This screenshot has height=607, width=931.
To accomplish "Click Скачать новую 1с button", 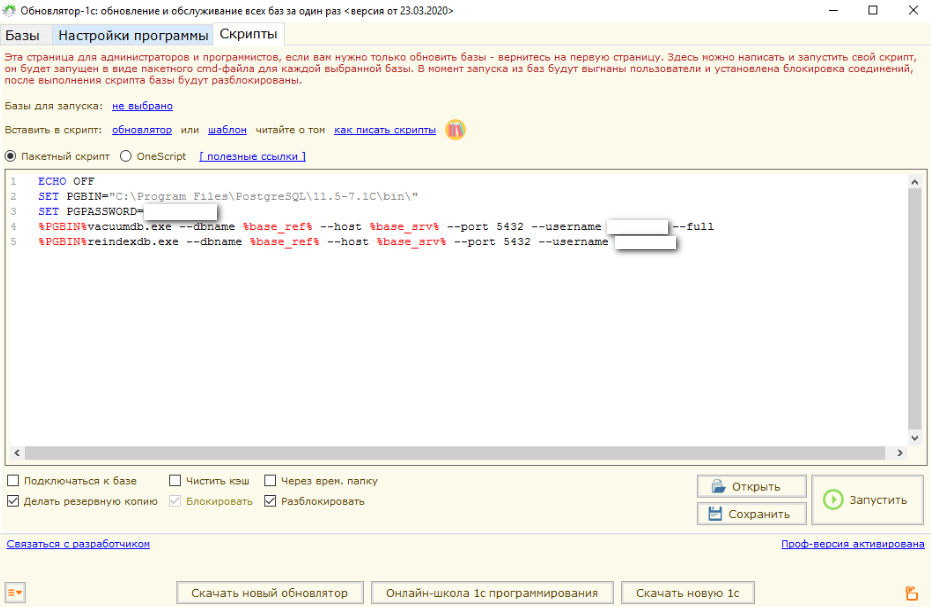I will [x=688, y=593].
